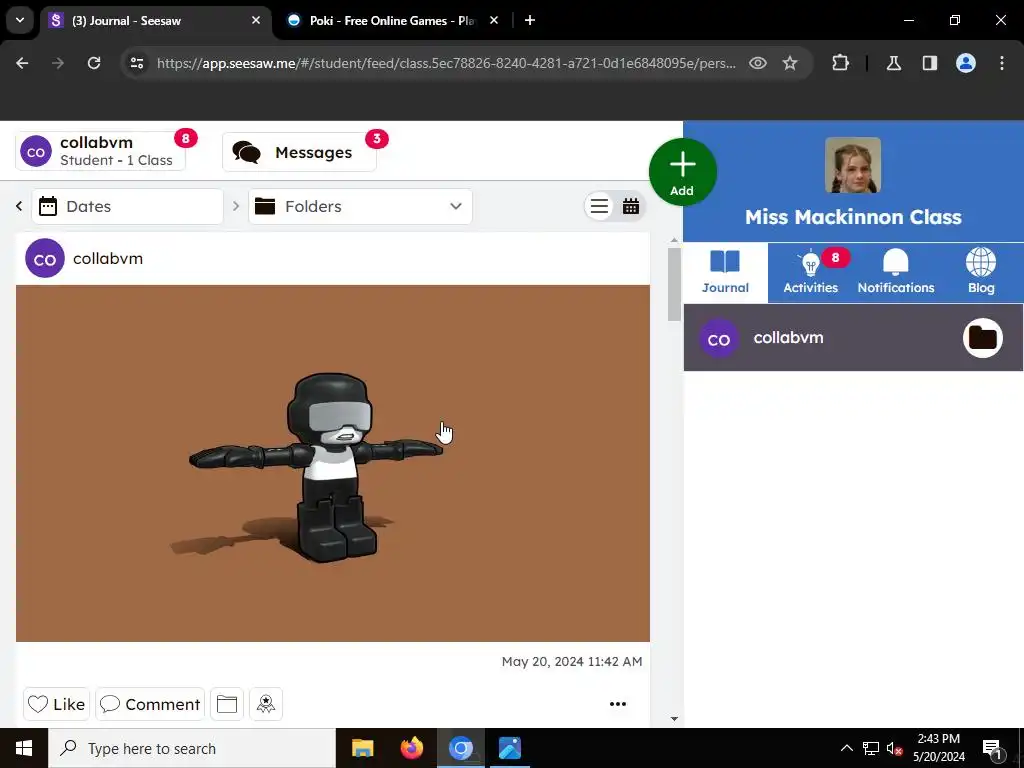Screen dimensions: 1024x768
Task: Close the Journal - Seesaw tab
Action: [256, 20]
